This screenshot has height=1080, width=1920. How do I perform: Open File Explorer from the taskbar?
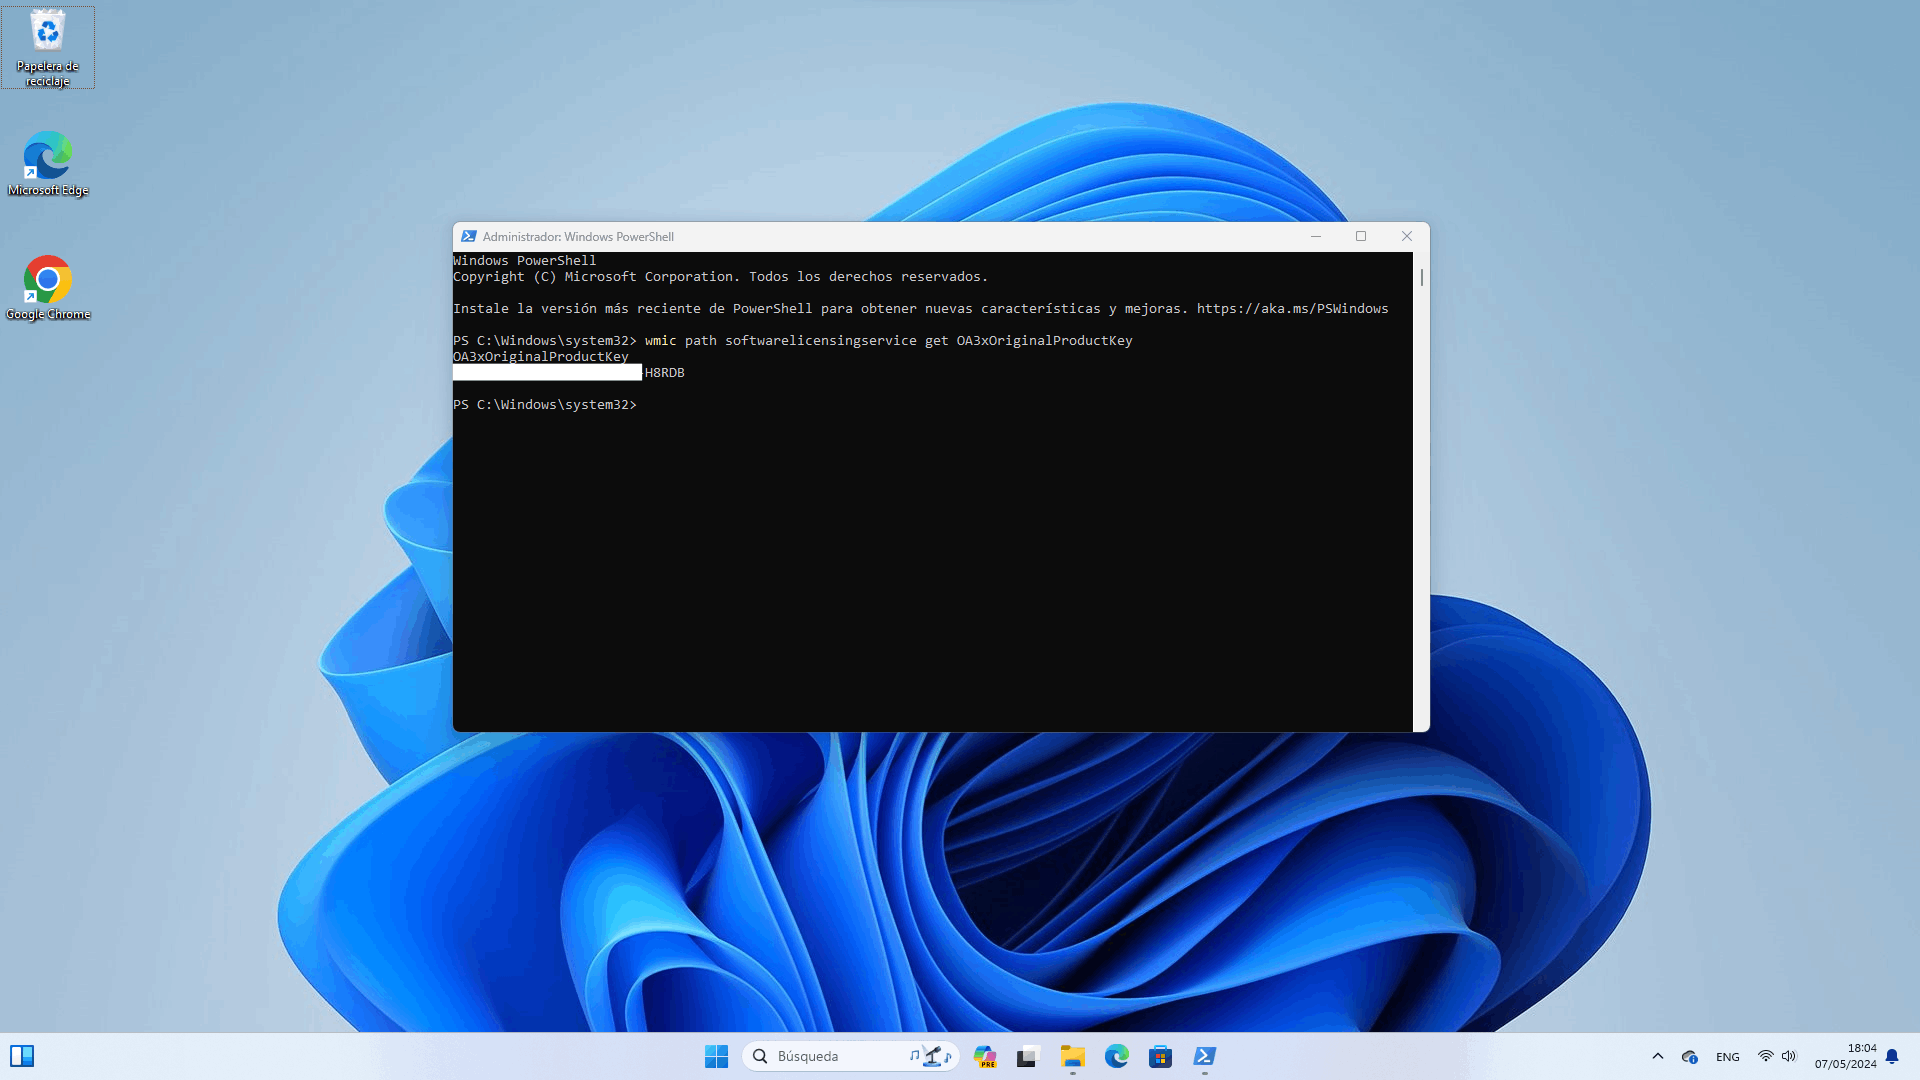coord(1073,1056)
